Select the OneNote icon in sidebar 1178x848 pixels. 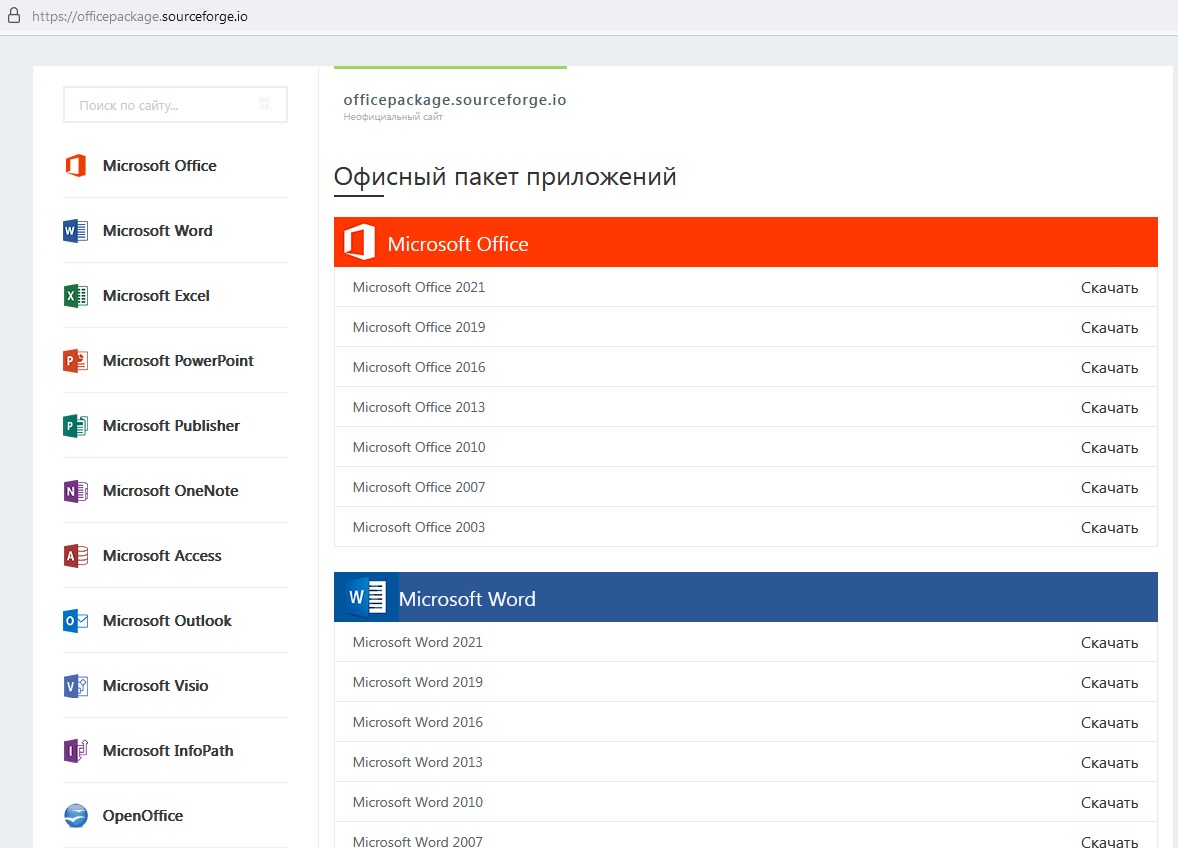75,491
